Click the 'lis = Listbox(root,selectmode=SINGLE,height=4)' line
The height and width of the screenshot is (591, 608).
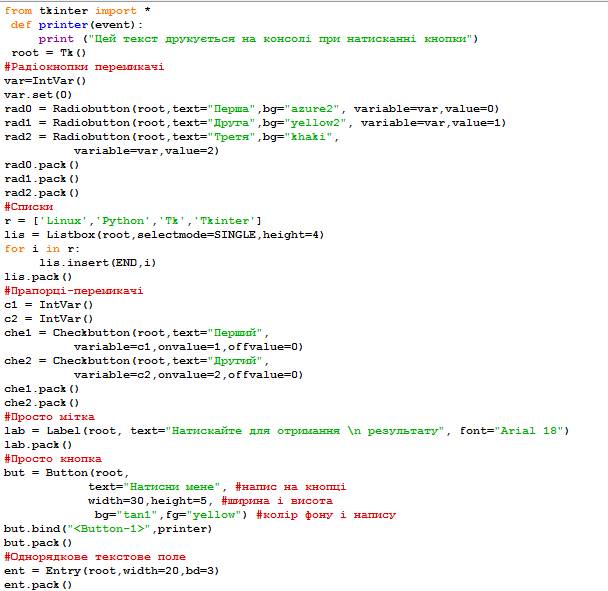click(164, 235)
